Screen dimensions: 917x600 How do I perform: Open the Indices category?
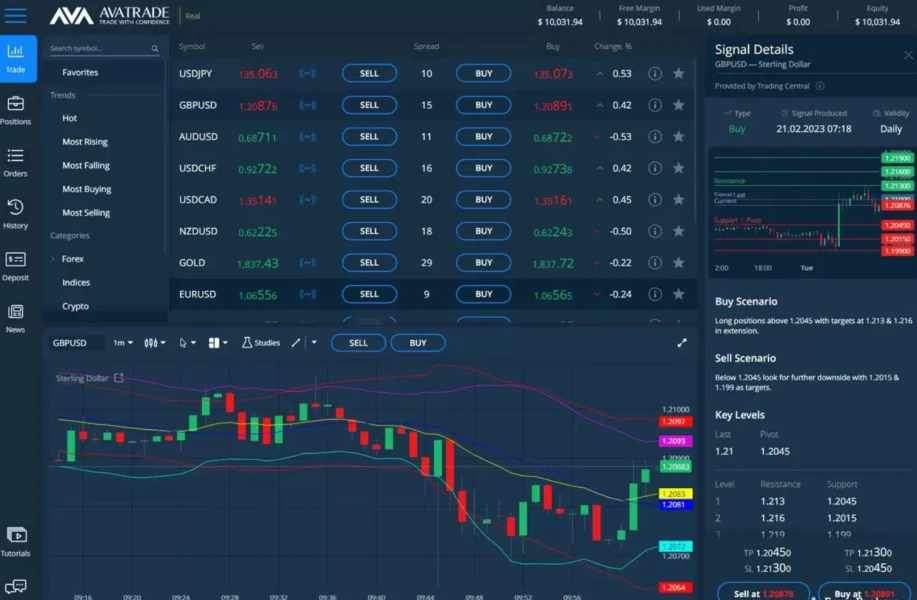coord(76,282)
